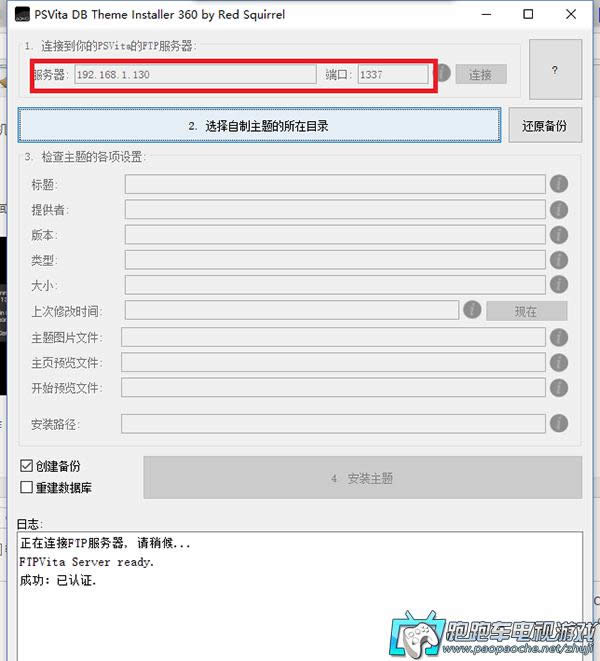Toggle the 创建备份 checkbox
The width and height of the screenshot is (600, 661).
[28, 466]
